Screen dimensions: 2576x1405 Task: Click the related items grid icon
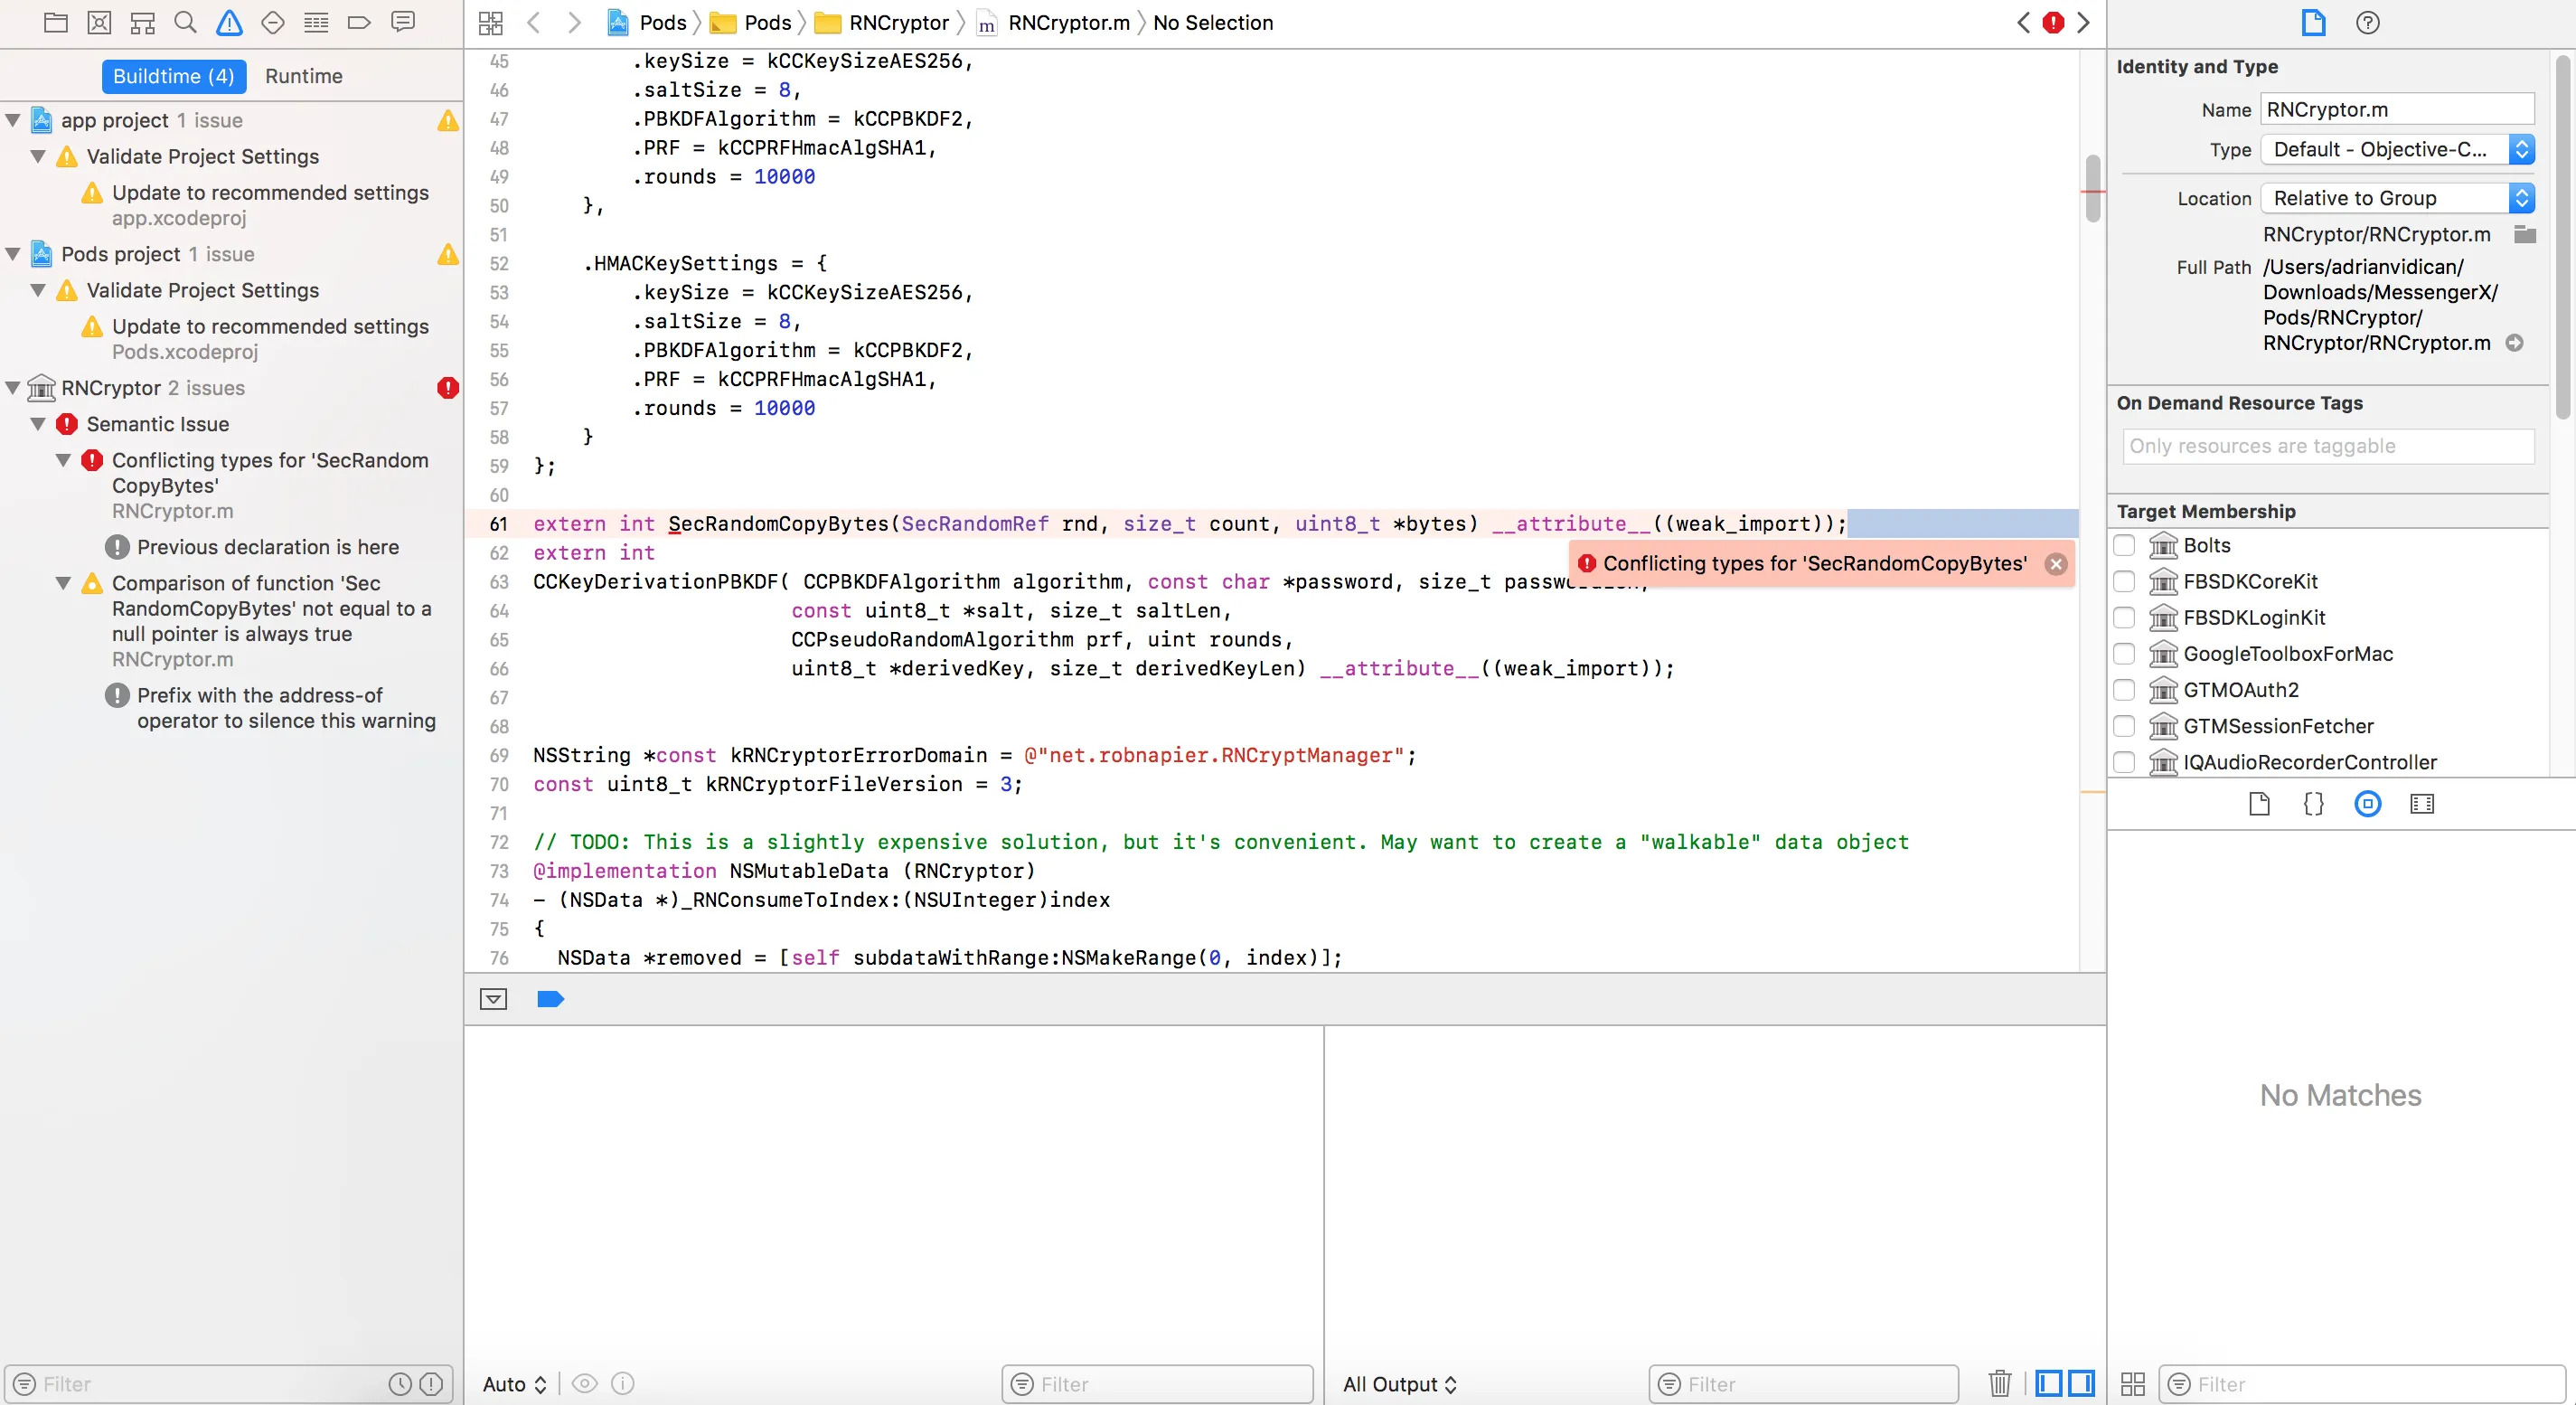click(x=490, y=22)
